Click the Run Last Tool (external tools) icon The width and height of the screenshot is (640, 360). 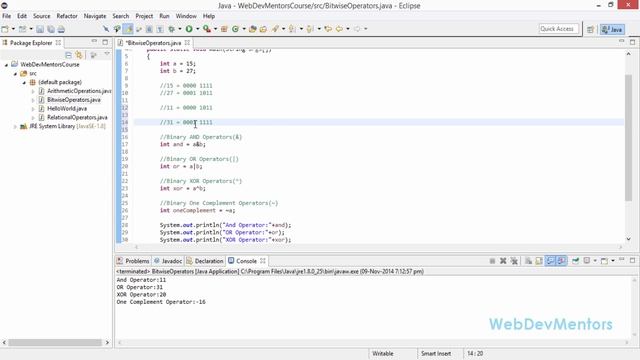click(x=207, y=29)
